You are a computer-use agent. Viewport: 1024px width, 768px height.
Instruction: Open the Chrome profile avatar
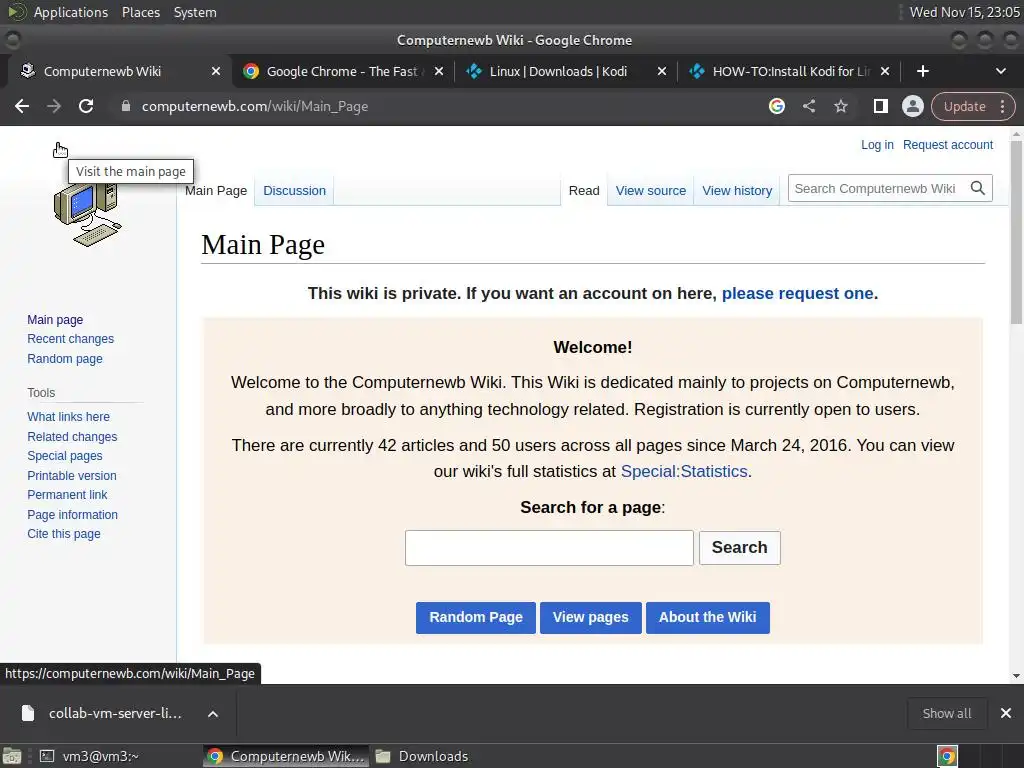pyautogui.click(x=912, y=106)
